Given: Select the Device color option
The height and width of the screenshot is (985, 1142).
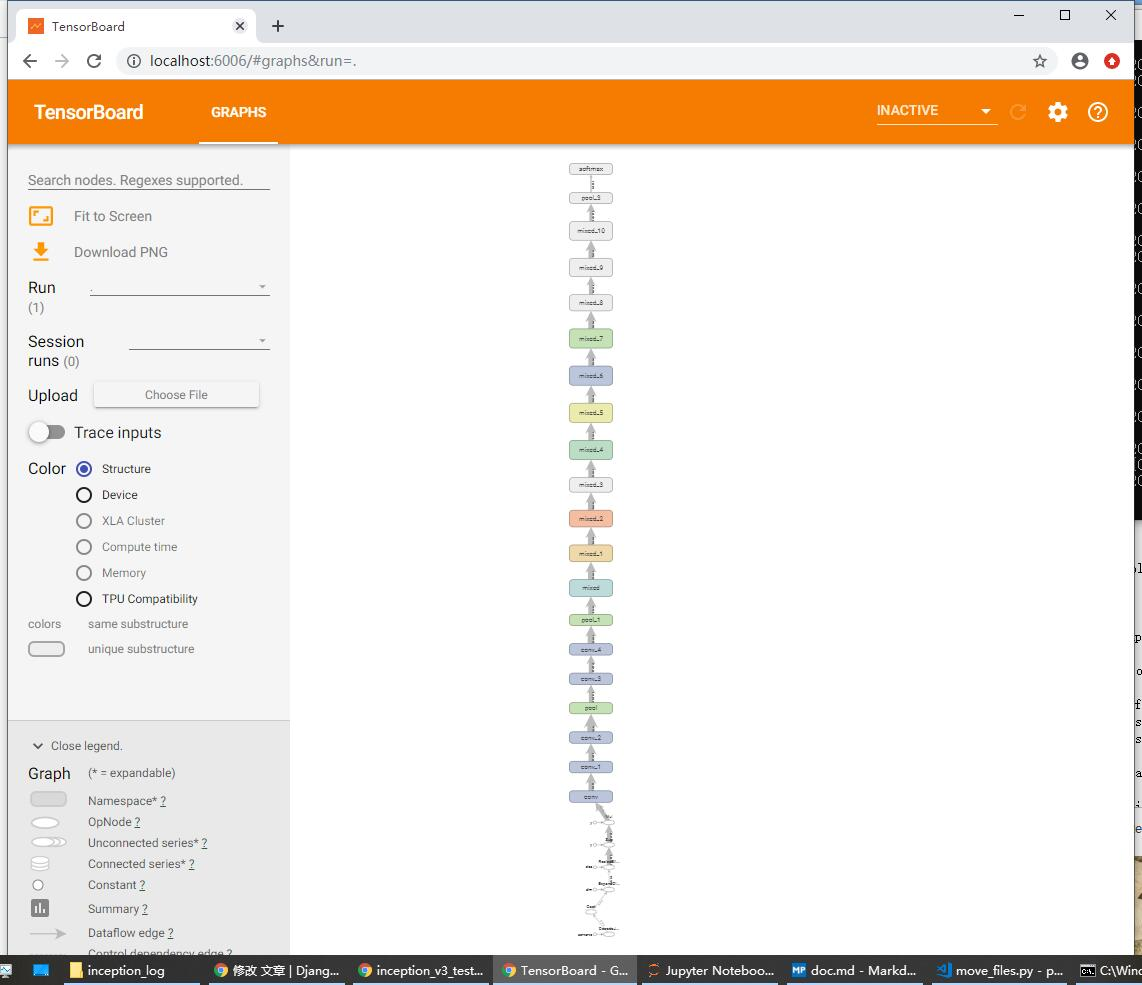Looking at the screenshot, I should click(84, 495).
